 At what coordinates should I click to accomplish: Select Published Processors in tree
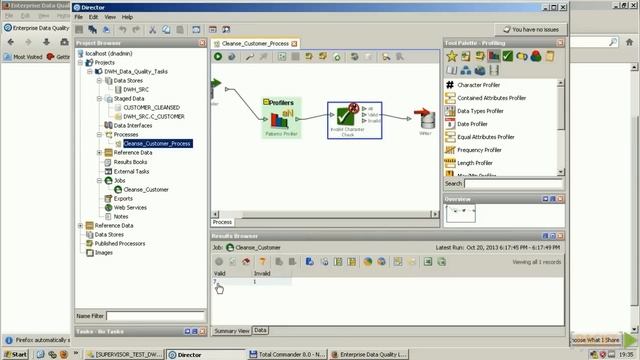pos(120,243)
